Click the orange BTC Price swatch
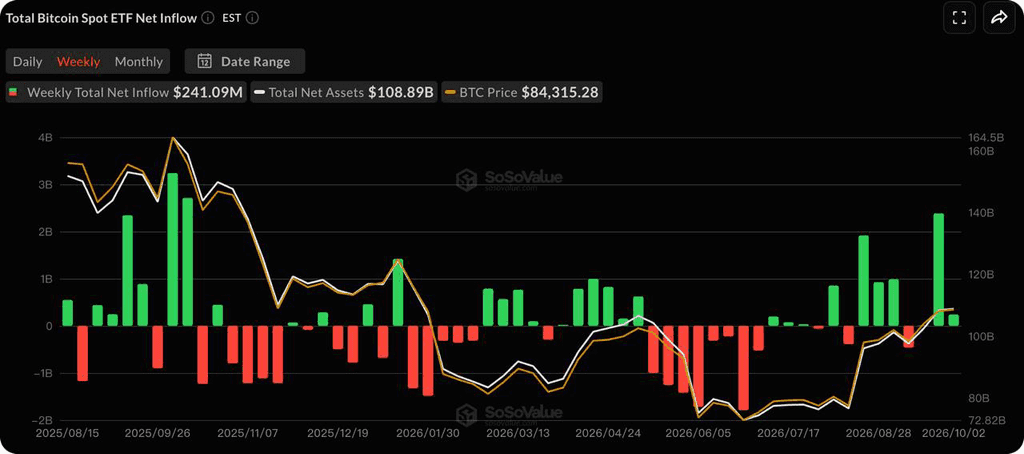Screen dimensions: 1024x454 tap(450, 93)
